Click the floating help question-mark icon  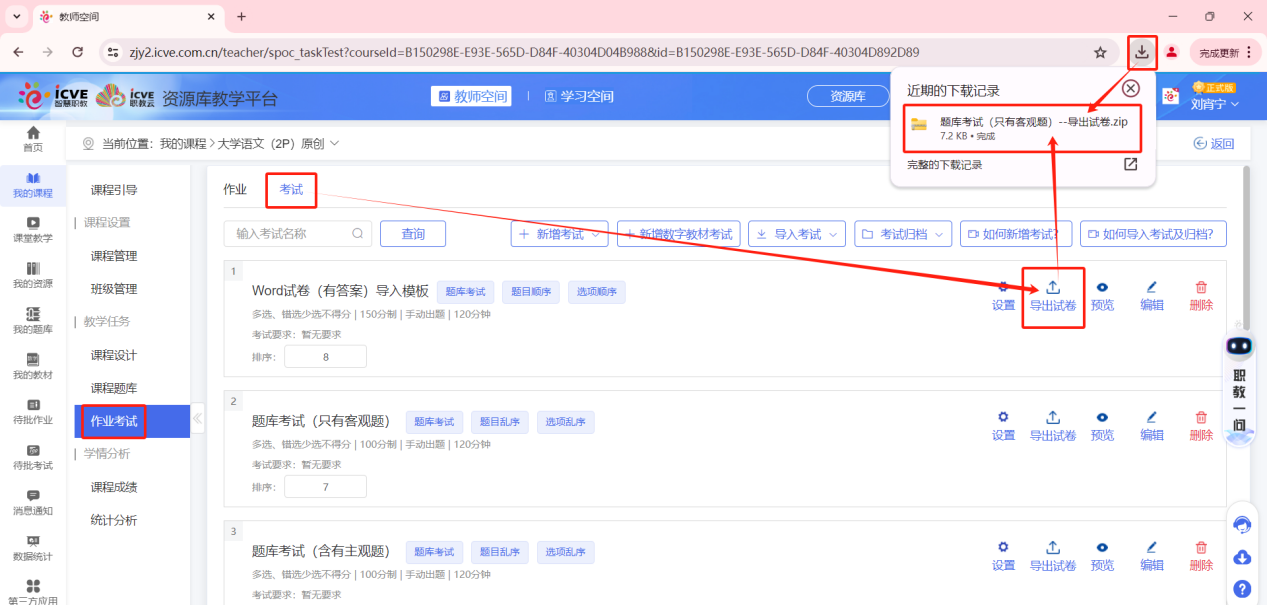[x=1241, y=589]
